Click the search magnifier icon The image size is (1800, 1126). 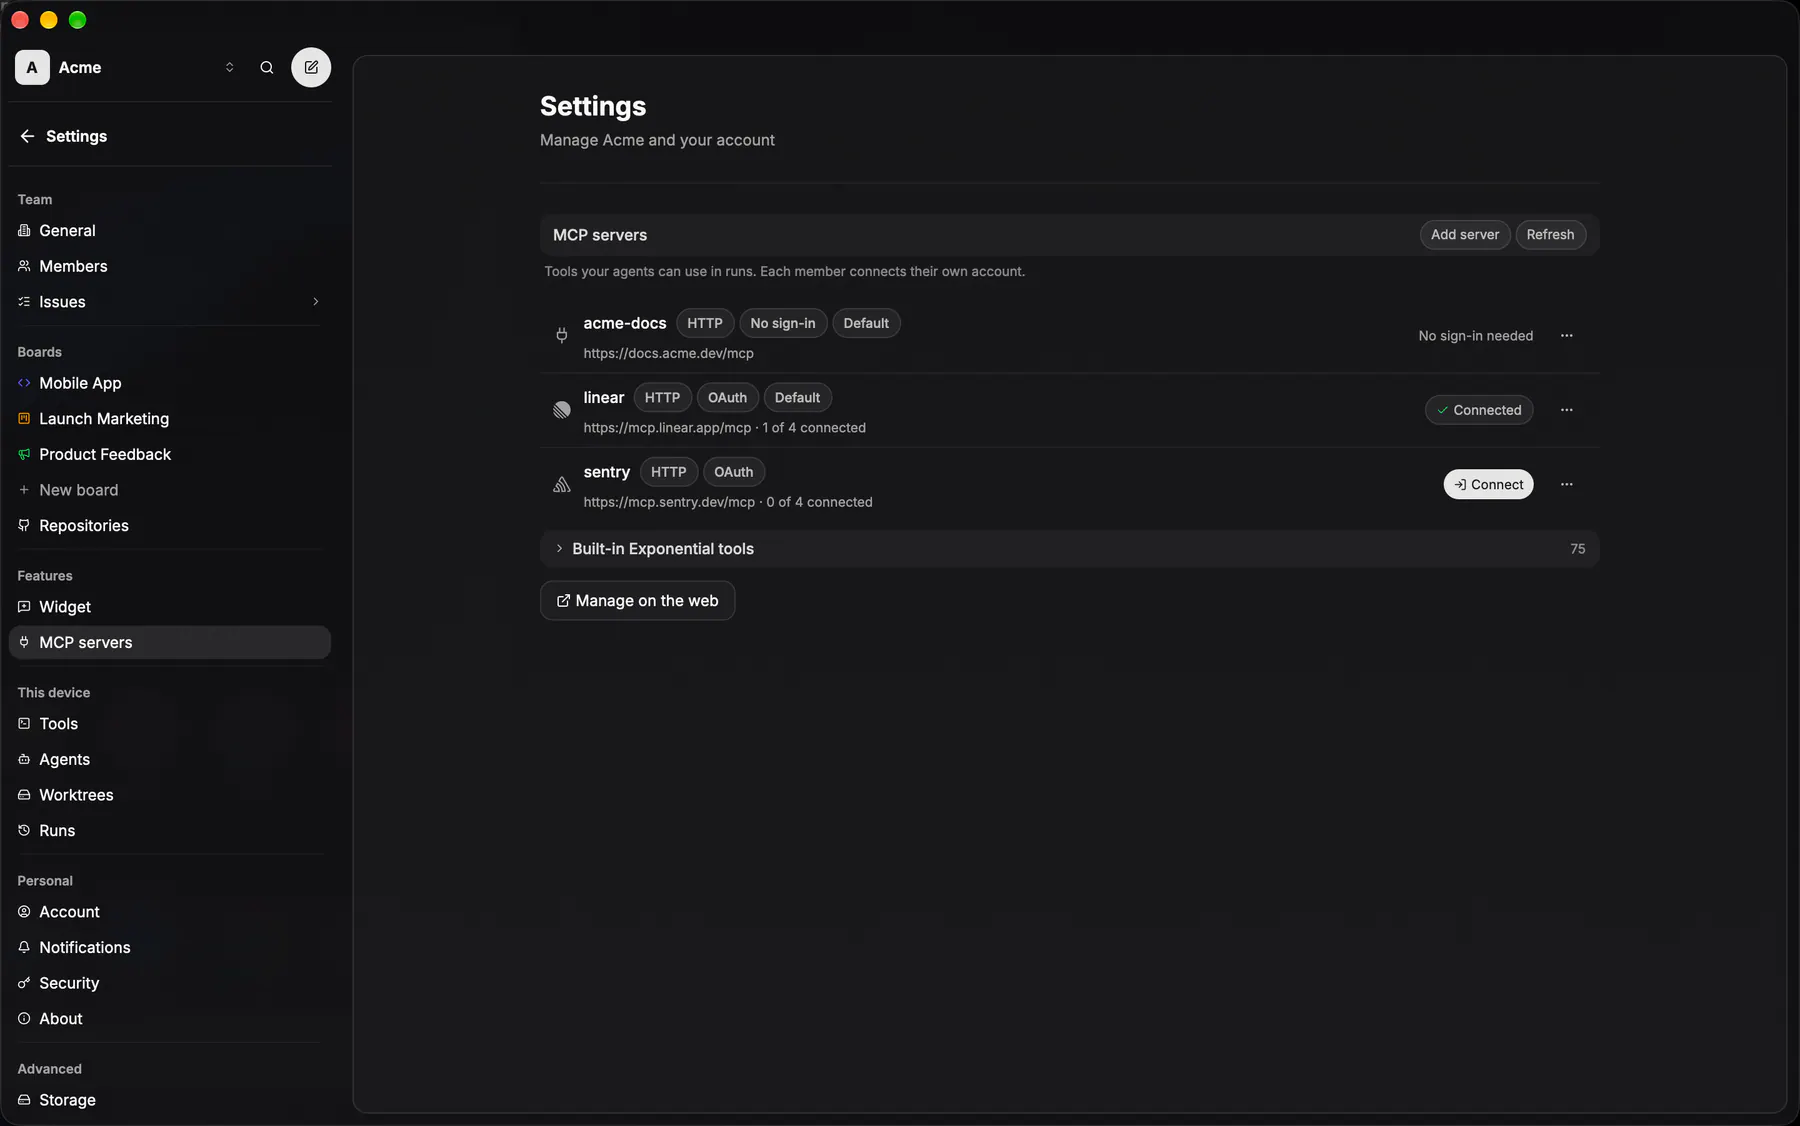267,67
